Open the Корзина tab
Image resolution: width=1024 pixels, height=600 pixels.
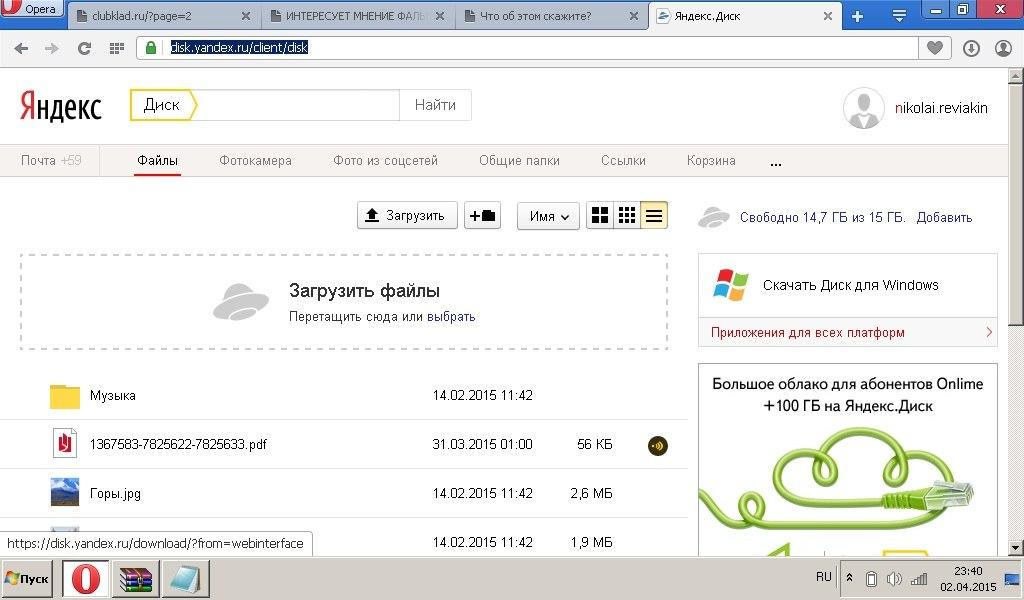click(711, 161)
